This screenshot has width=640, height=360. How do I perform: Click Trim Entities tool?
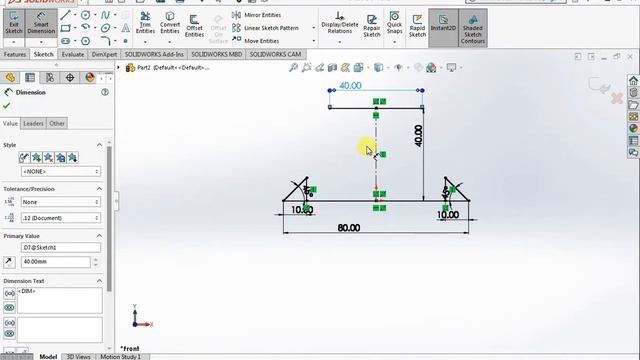pos(145,23)
